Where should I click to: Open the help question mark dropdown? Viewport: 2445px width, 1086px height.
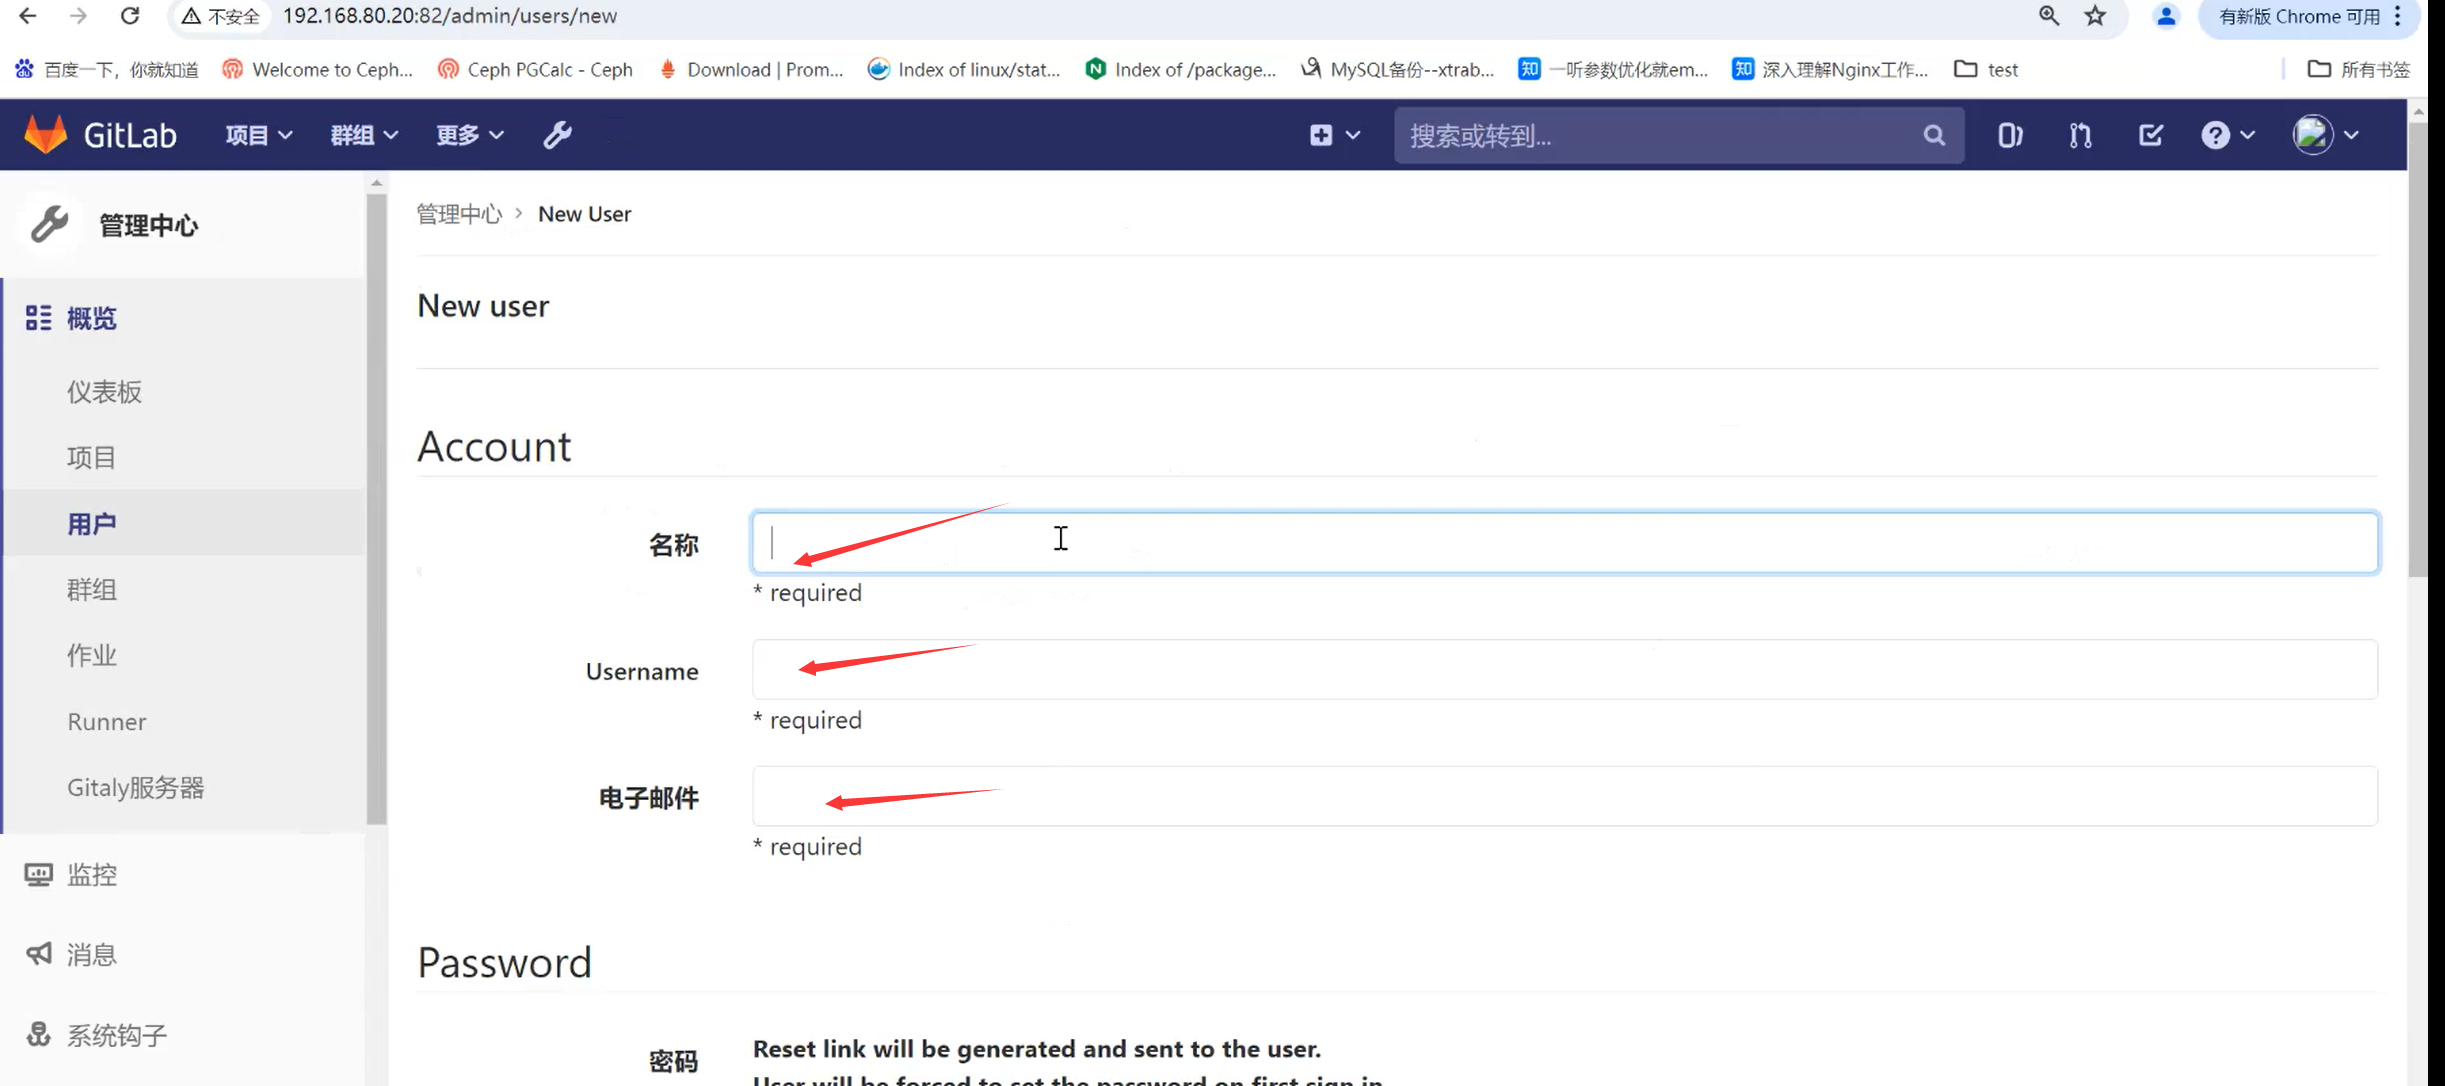[2227, 135]
